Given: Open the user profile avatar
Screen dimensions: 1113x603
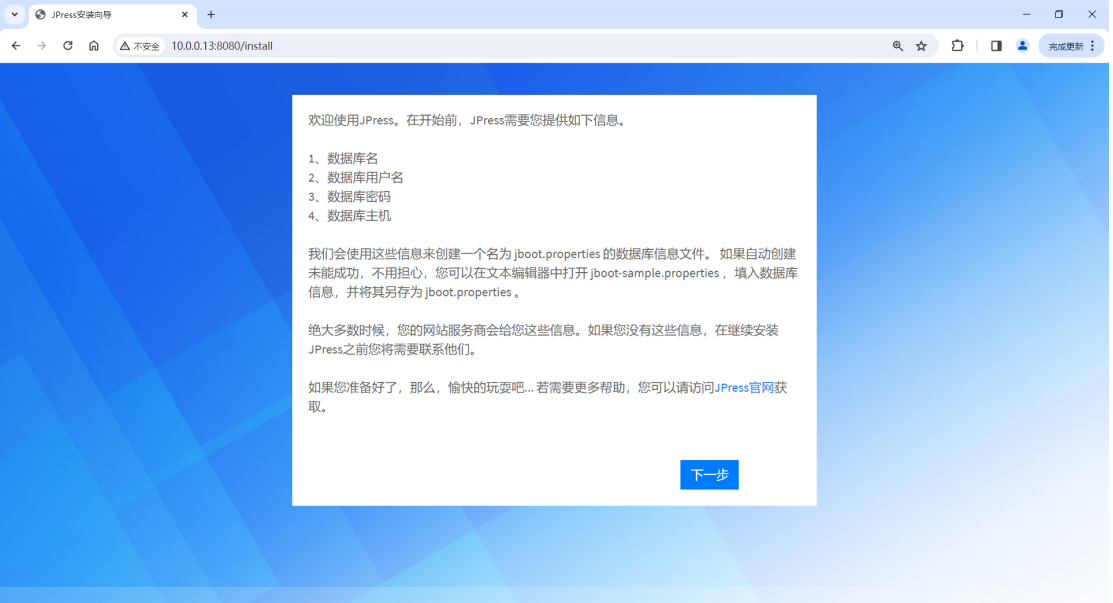Looking at the screenshot, I should pyautogui.click(x=1022, y=46).
